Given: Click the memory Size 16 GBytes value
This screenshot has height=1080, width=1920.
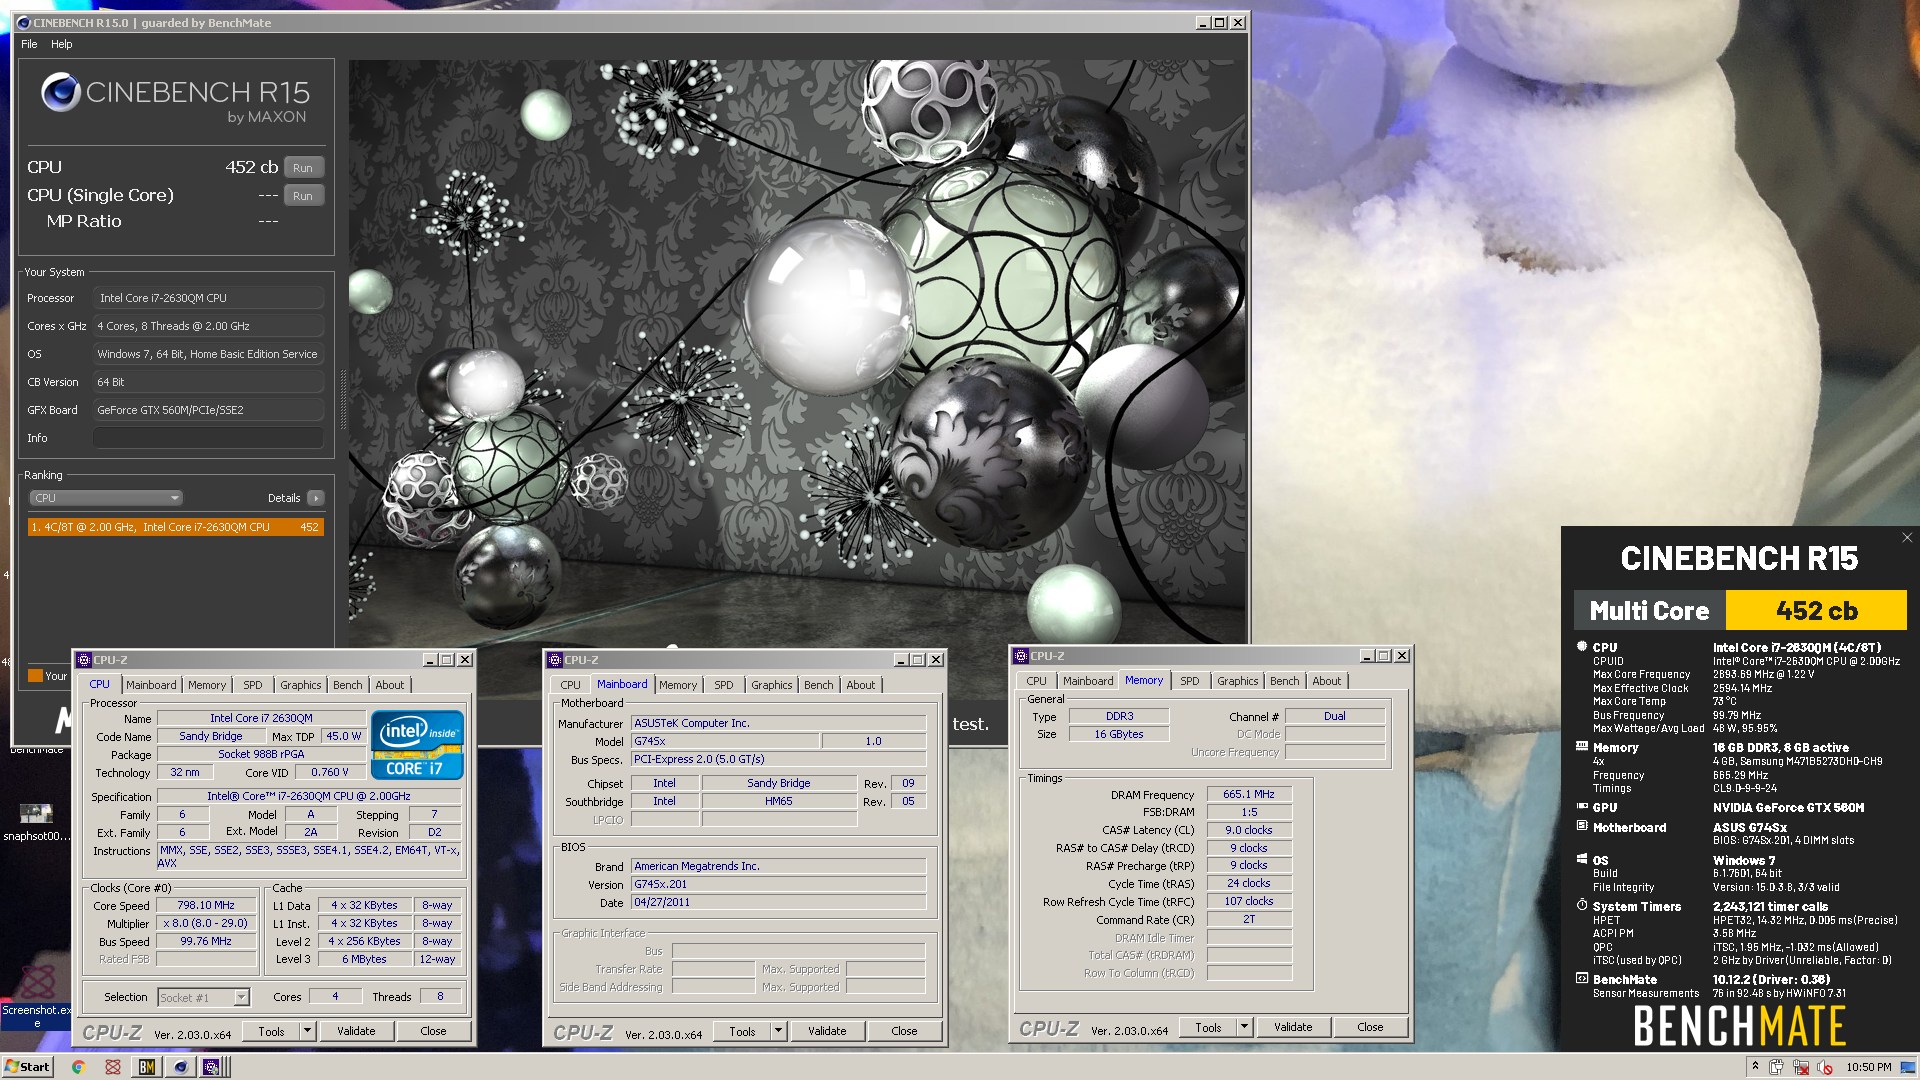Looking at the screenshot, I should click(1118, 734).
